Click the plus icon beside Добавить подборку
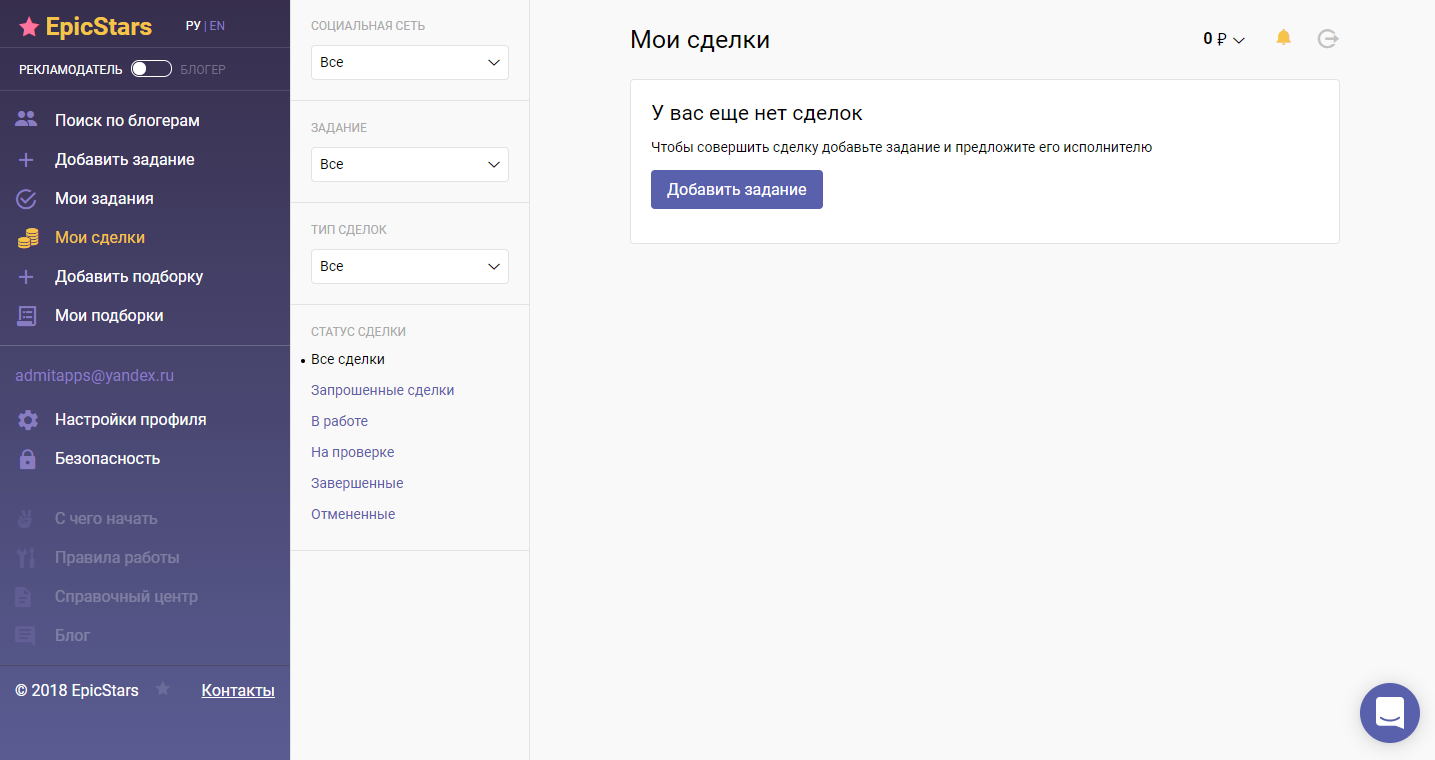1435x760 pixels. pyautogui.click(x=27, y=277)
